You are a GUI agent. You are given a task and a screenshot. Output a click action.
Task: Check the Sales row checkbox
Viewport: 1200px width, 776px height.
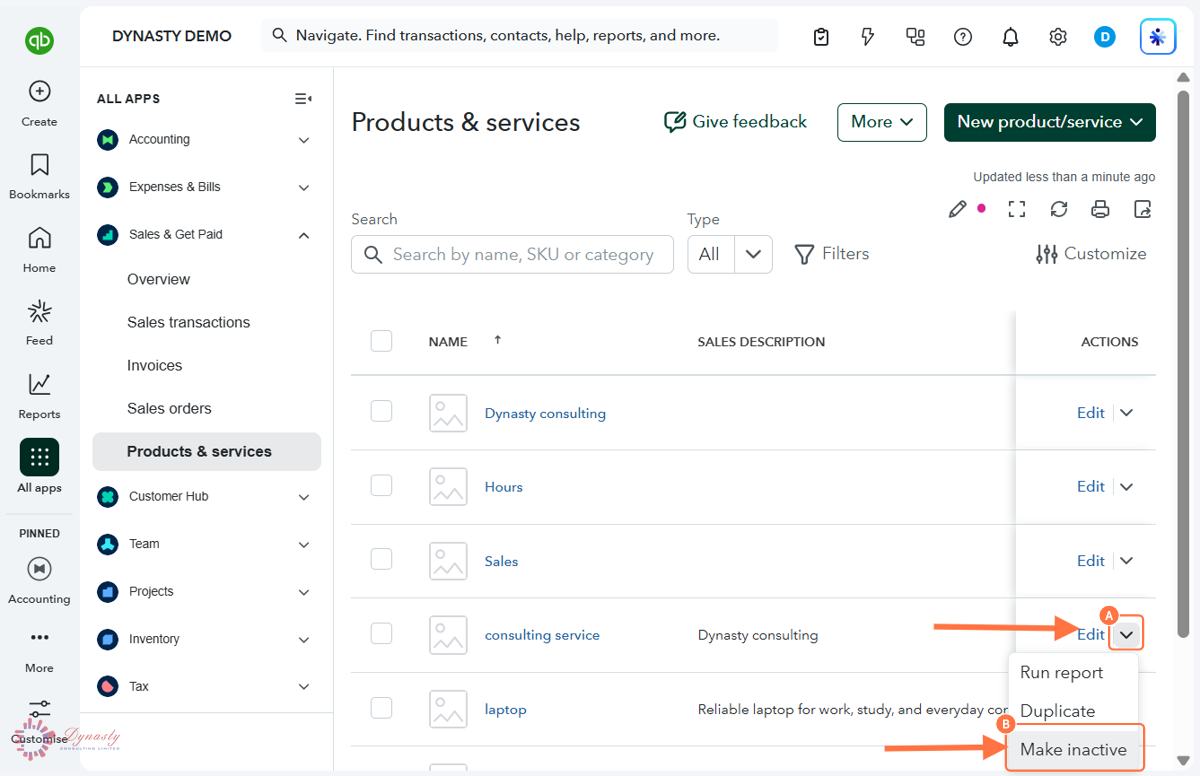click(381, 559)
